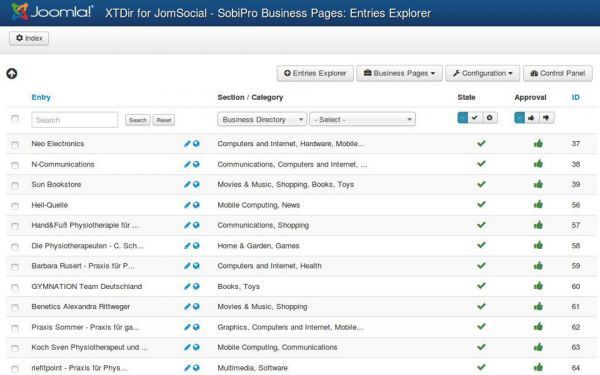
Task: Go to the Control Panel
Action: 558,73
